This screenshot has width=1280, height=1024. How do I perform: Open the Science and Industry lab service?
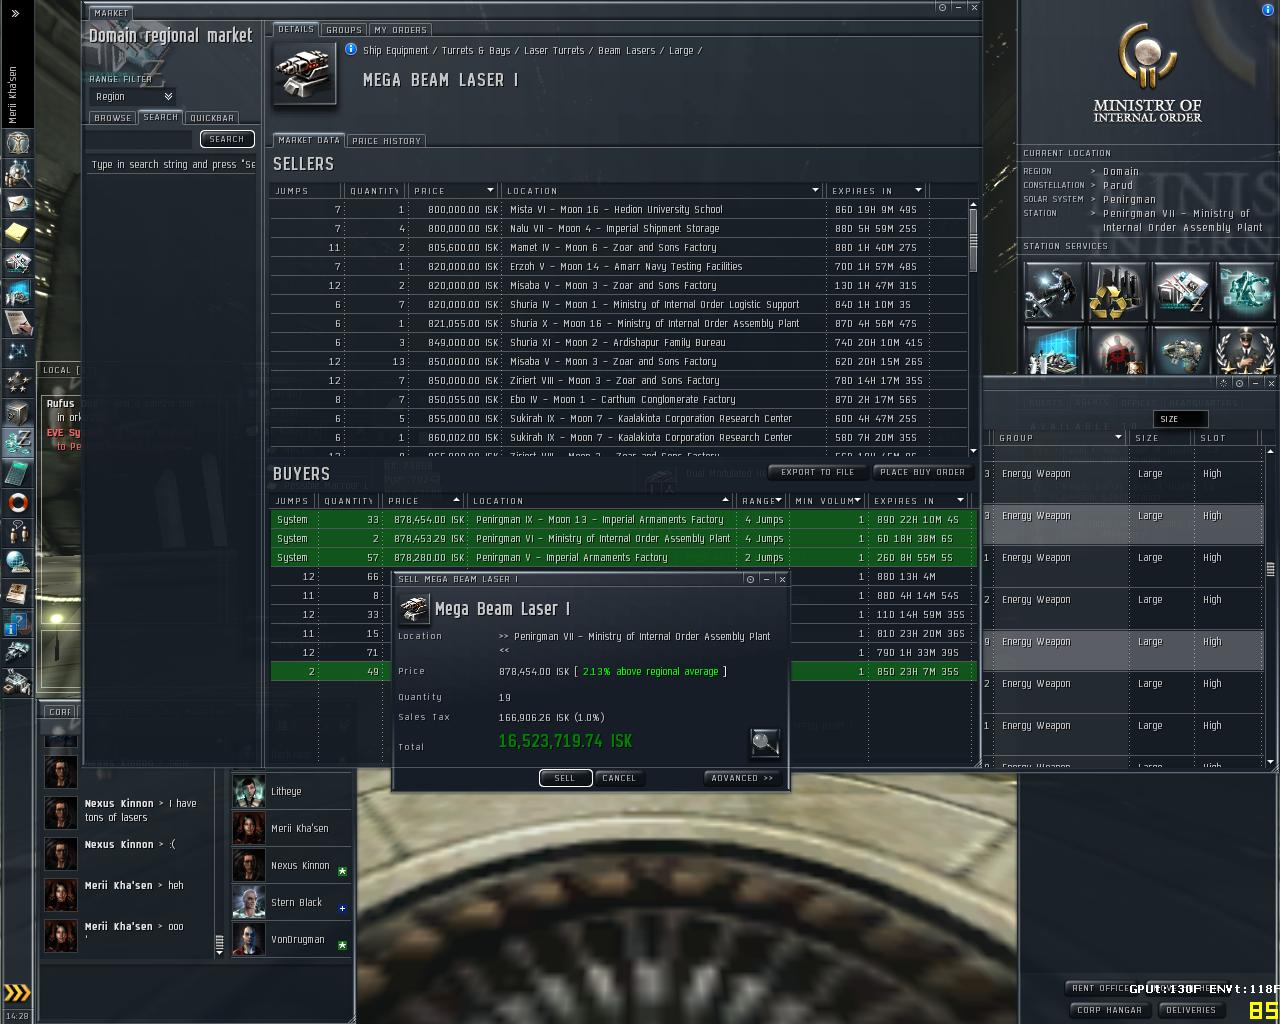[1053, 350]
